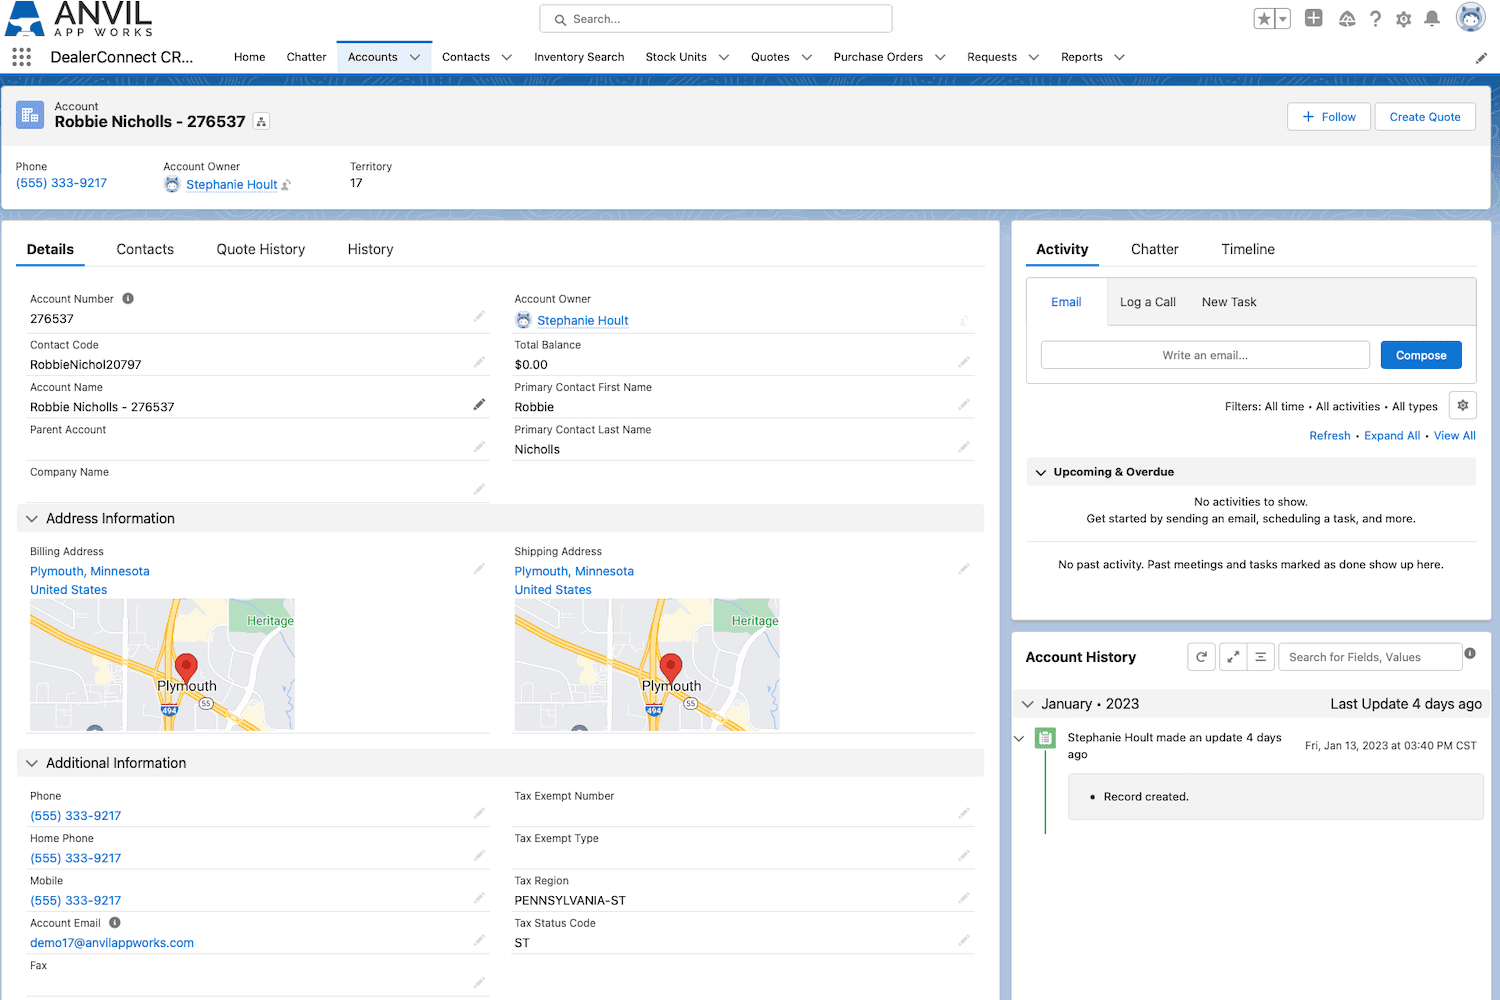Collapse the Upcoming & Overdue section
This screenshot has width=1500, height=1000.
click(1041, 472)
